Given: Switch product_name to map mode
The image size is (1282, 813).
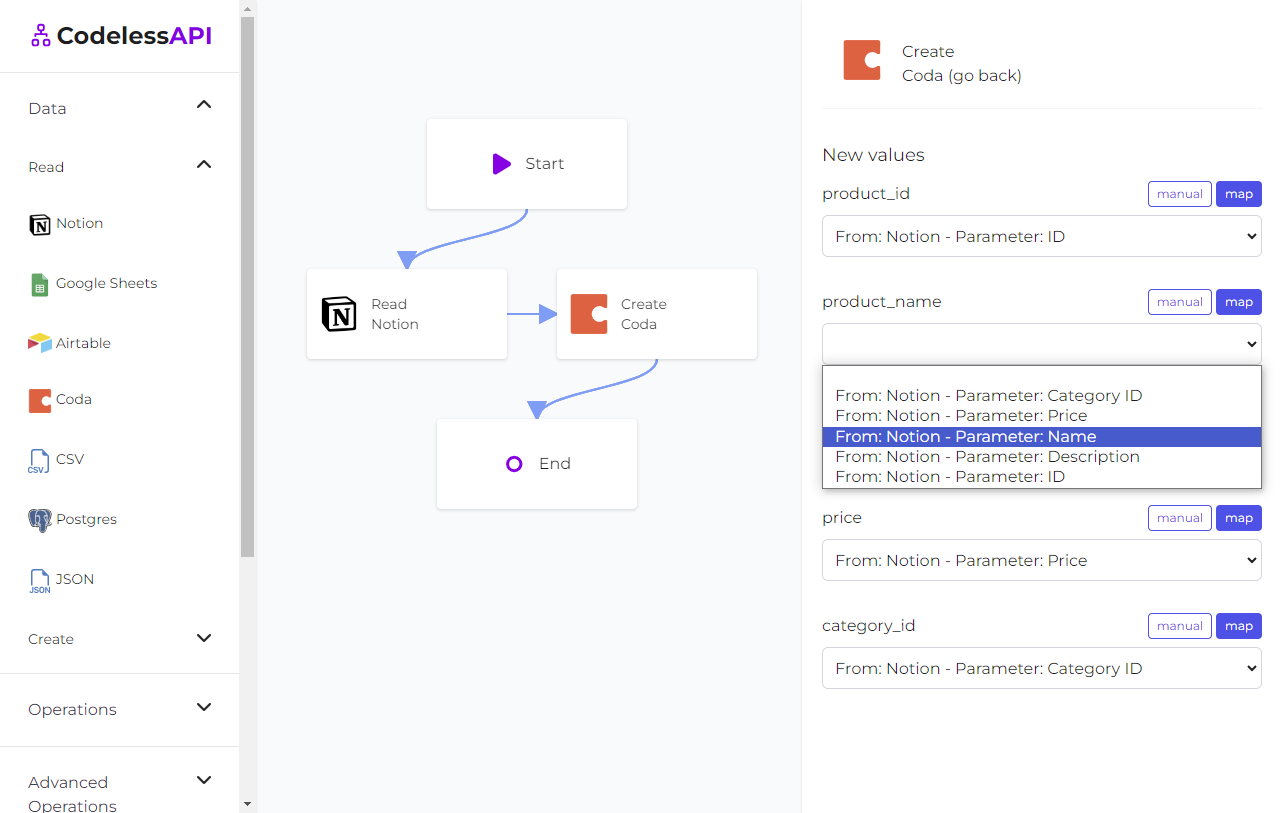Looking at the screenshot, I should pyautogui.click(x=1238, y=302).
